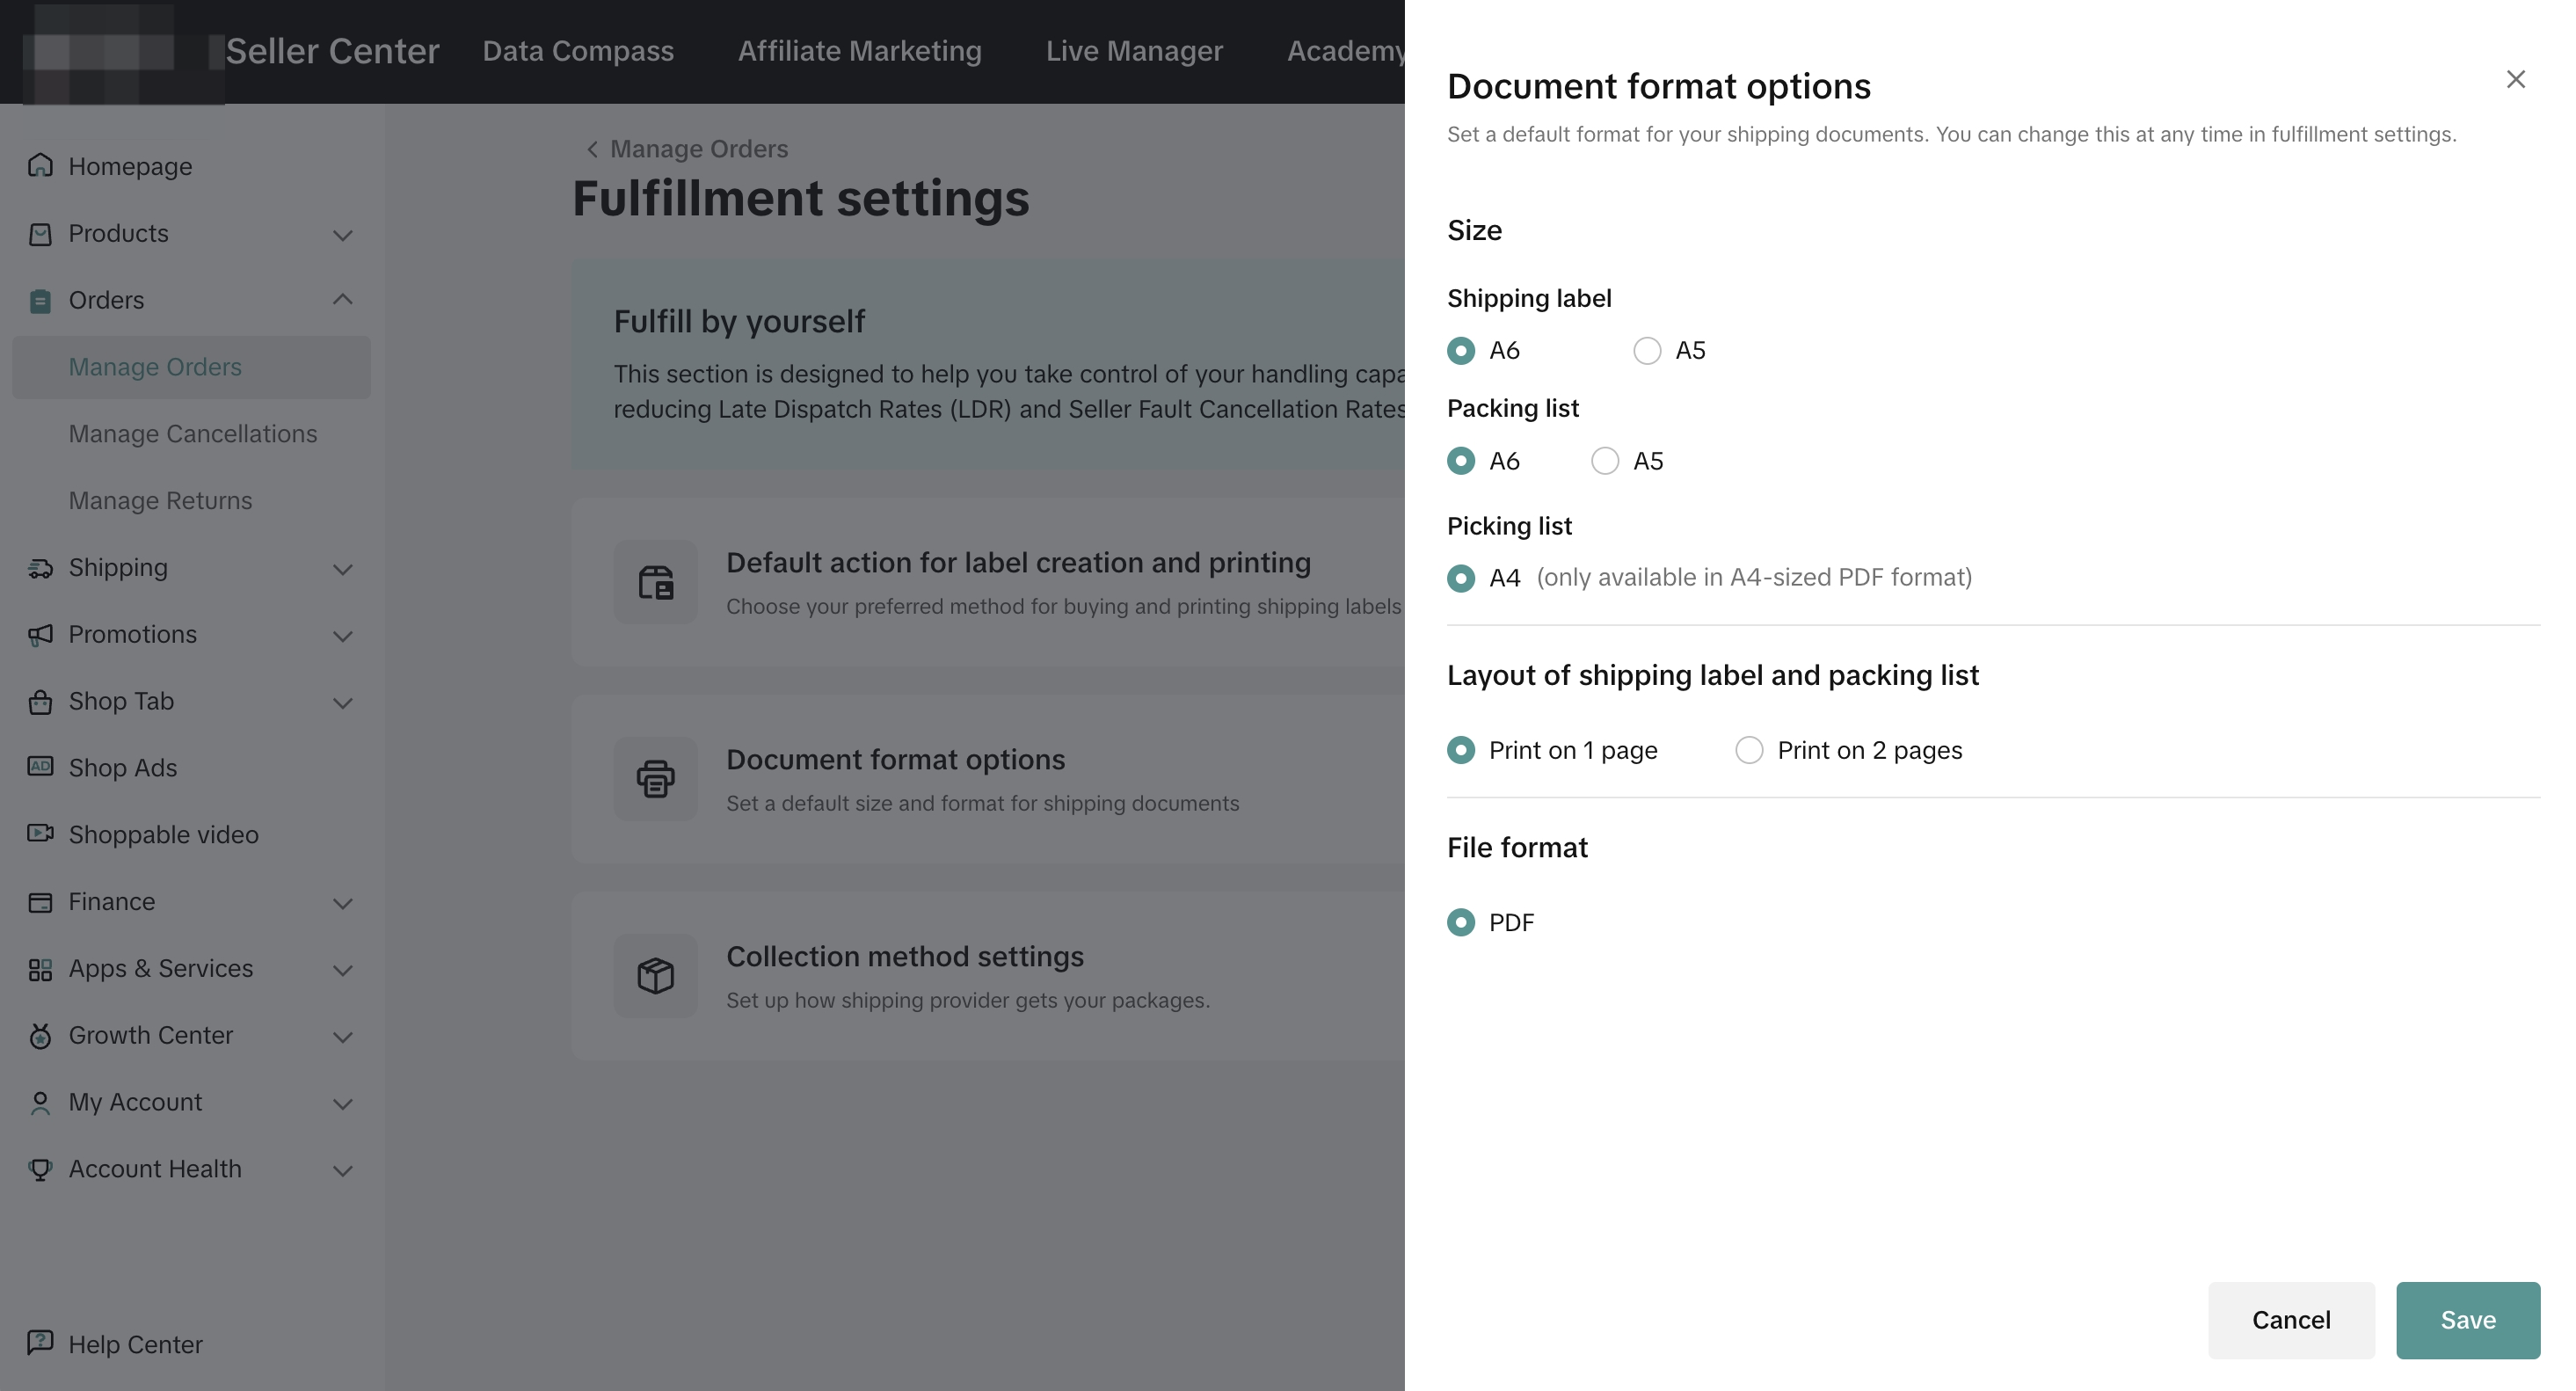The image size is (2576, 1391).
Task: Click the Help Center chat icon
Action: (x=40, y=1343)
